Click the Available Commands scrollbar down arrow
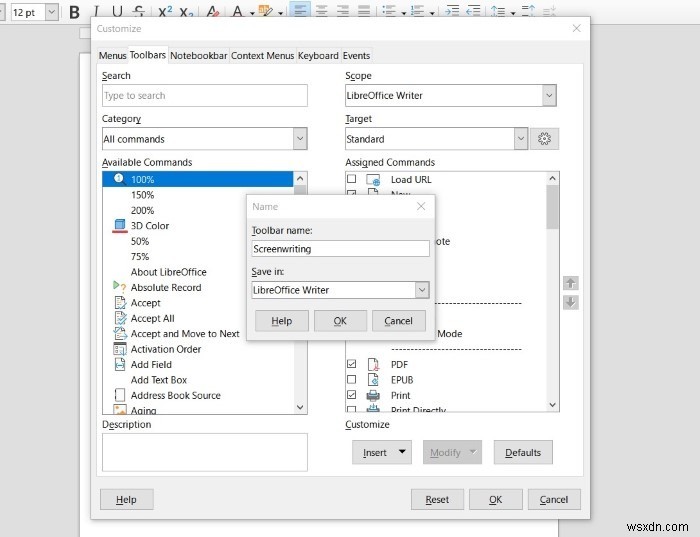 coord(300,407)
